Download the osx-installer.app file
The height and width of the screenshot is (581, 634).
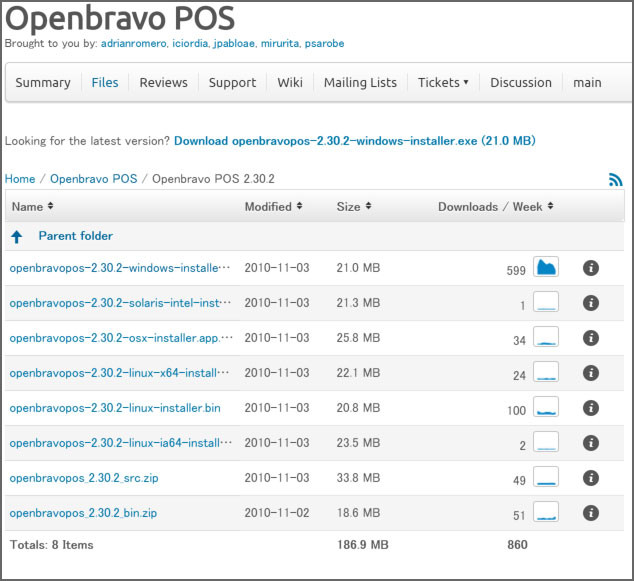[x=121, y=338]
